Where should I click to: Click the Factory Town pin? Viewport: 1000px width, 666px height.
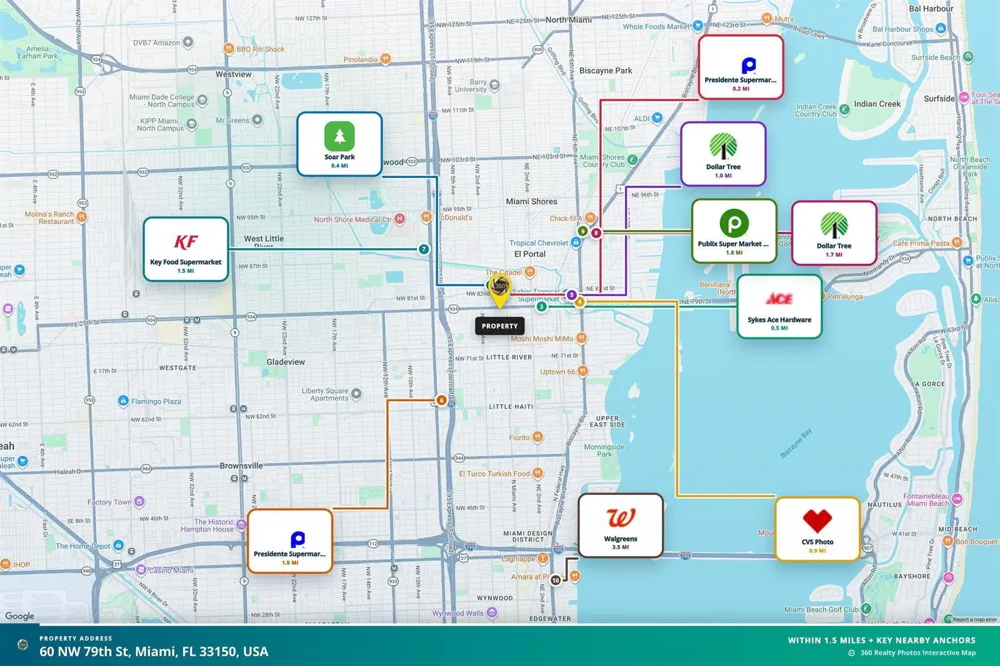point(138,502)
